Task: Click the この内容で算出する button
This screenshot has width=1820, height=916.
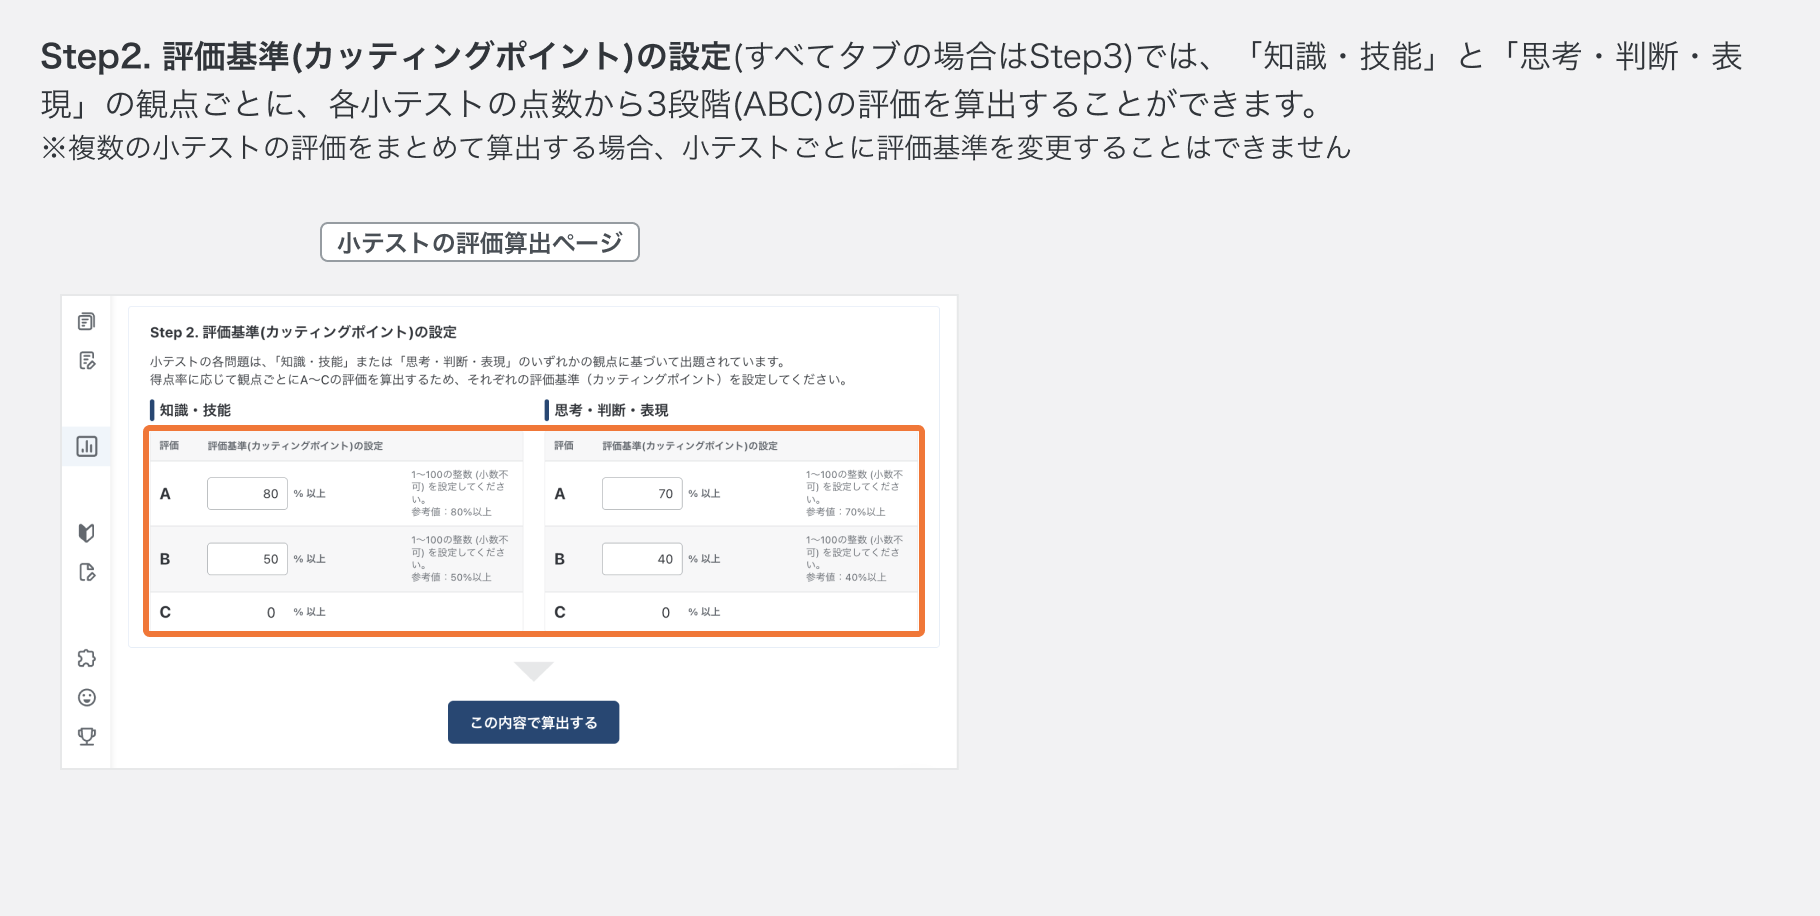Action: (x=533, y=722)
